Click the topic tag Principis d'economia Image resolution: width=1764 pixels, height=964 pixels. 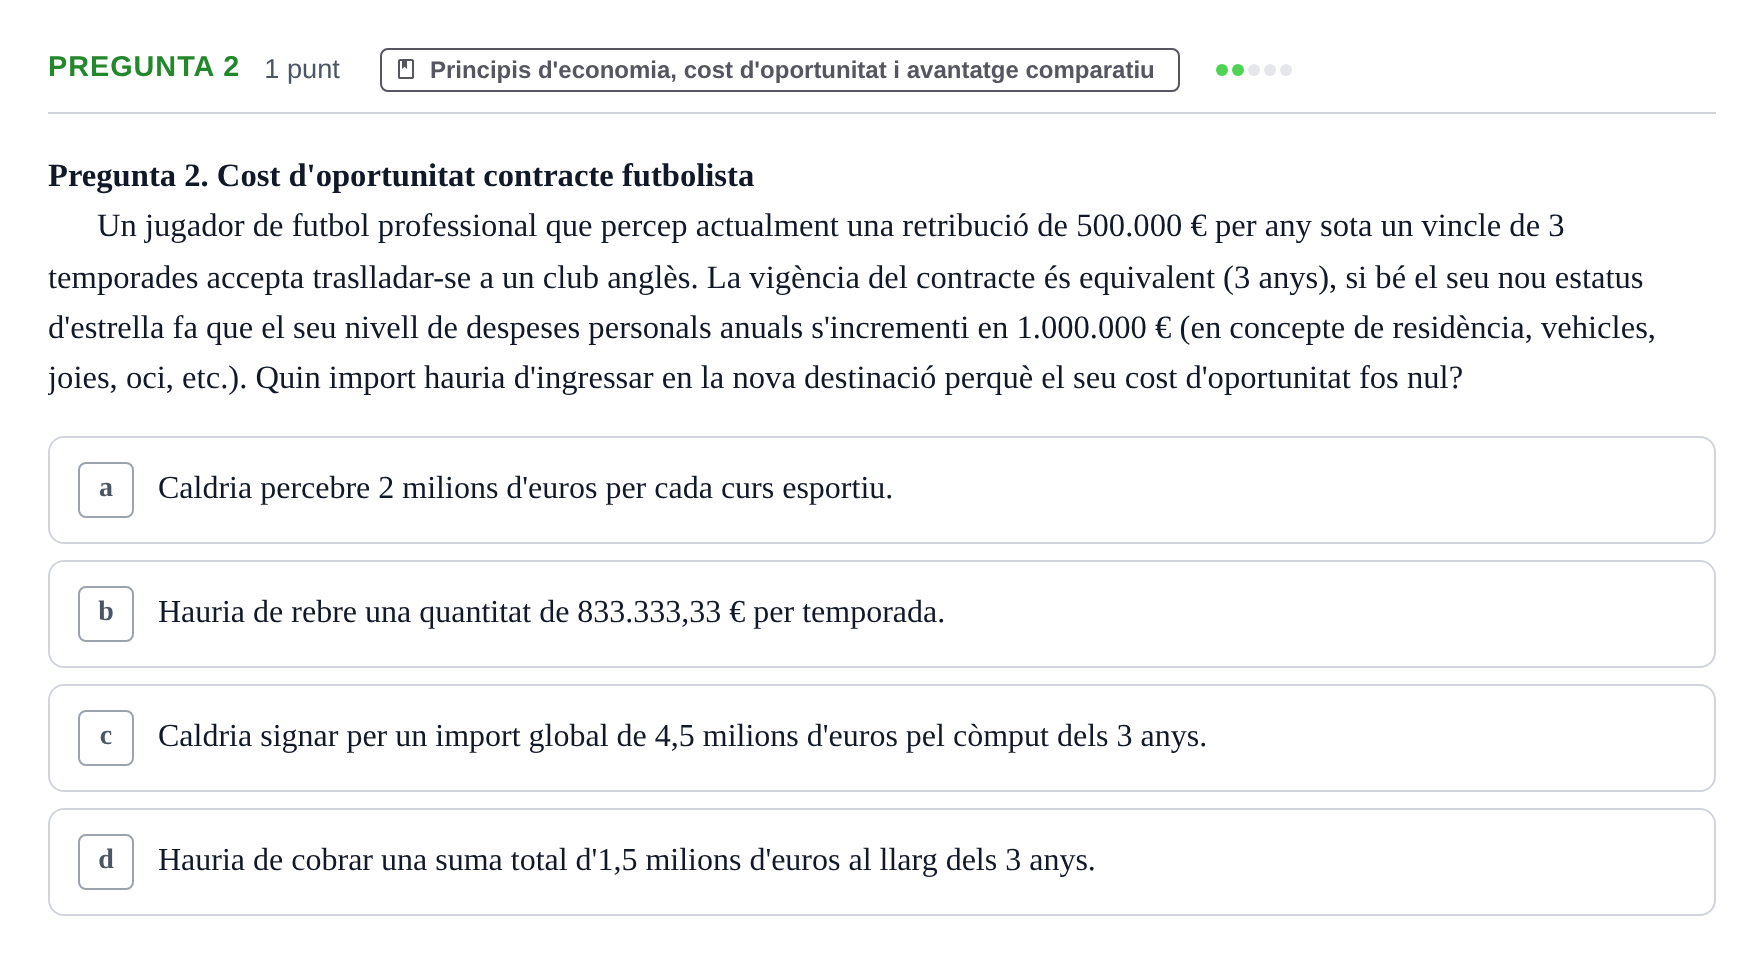tap(779, 70)
